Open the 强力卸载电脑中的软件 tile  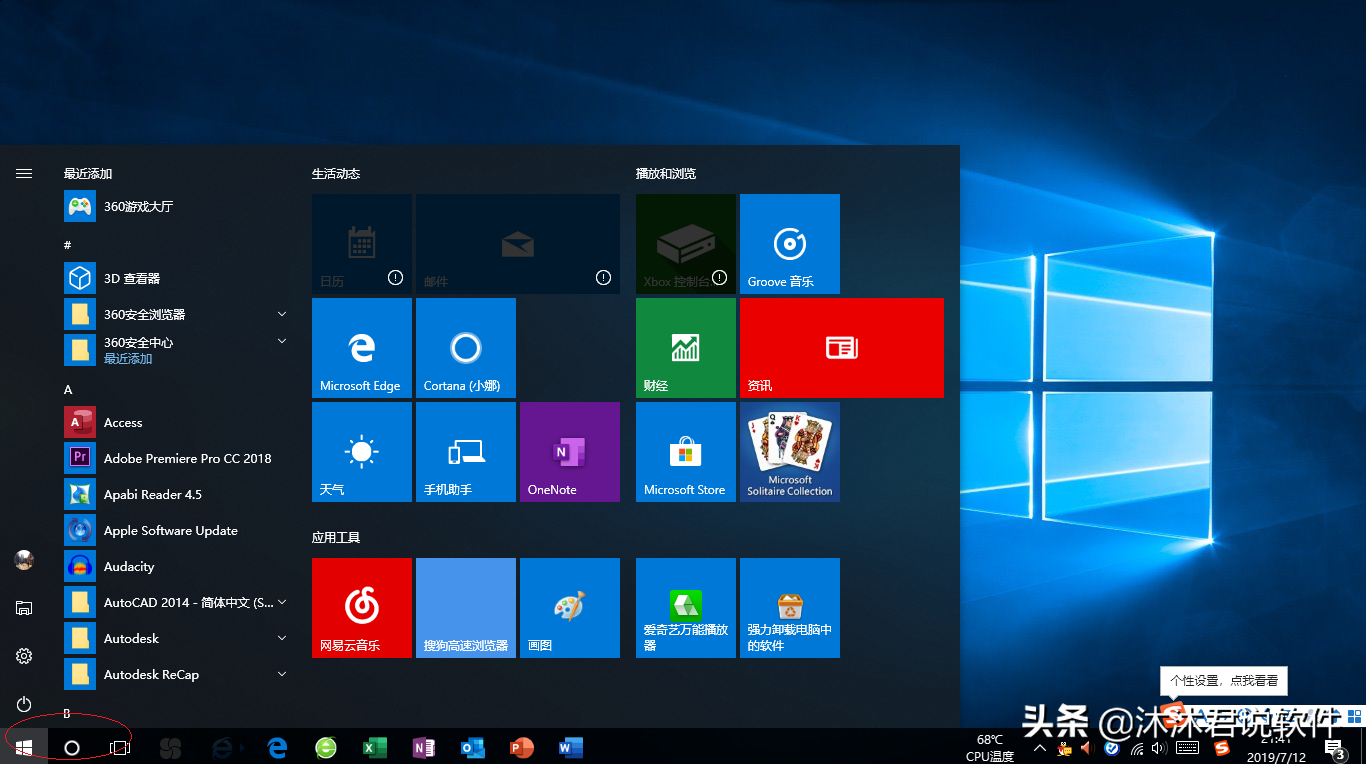tap(790, 608)
